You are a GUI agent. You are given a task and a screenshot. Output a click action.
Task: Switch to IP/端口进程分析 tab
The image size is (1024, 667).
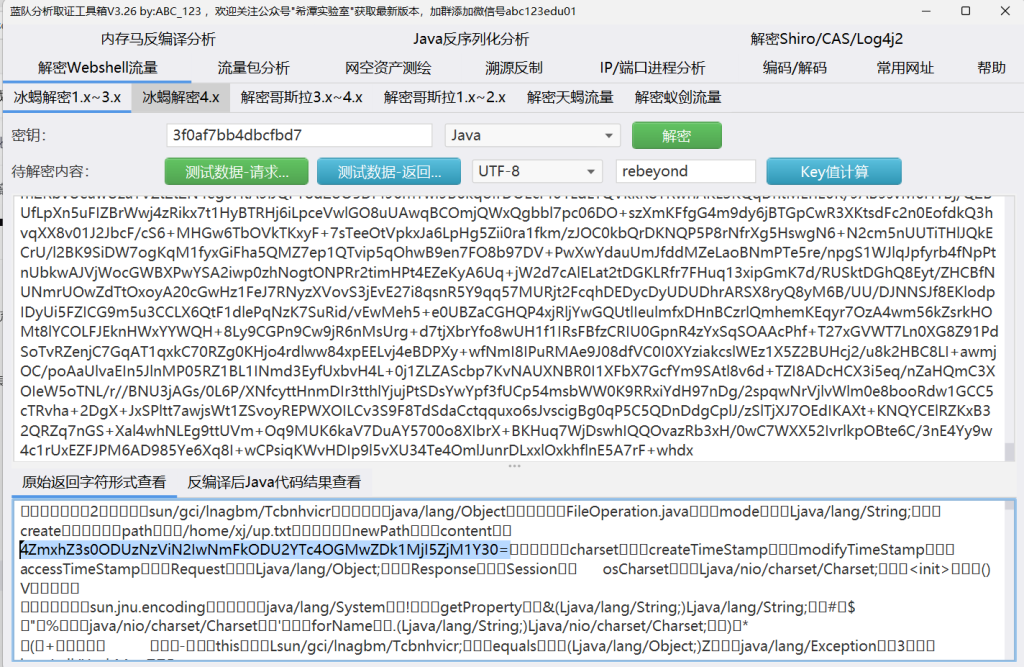click(652, 68)
